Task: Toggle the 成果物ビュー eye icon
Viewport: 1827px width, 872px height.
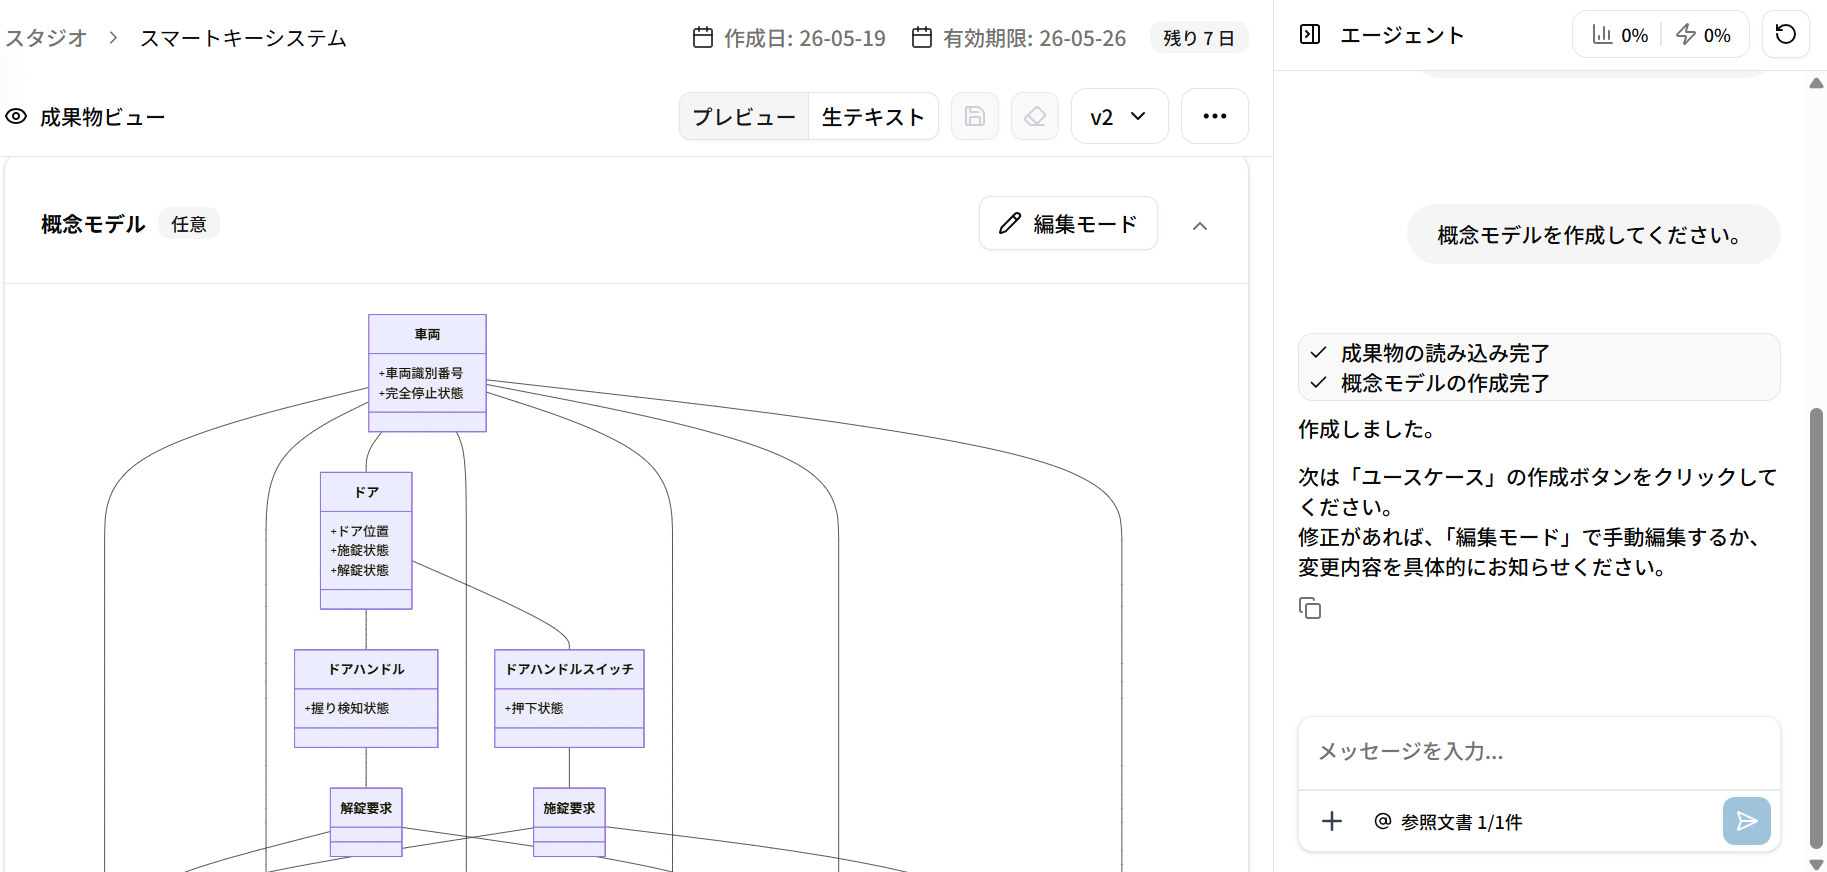Action: click(16, 117)
